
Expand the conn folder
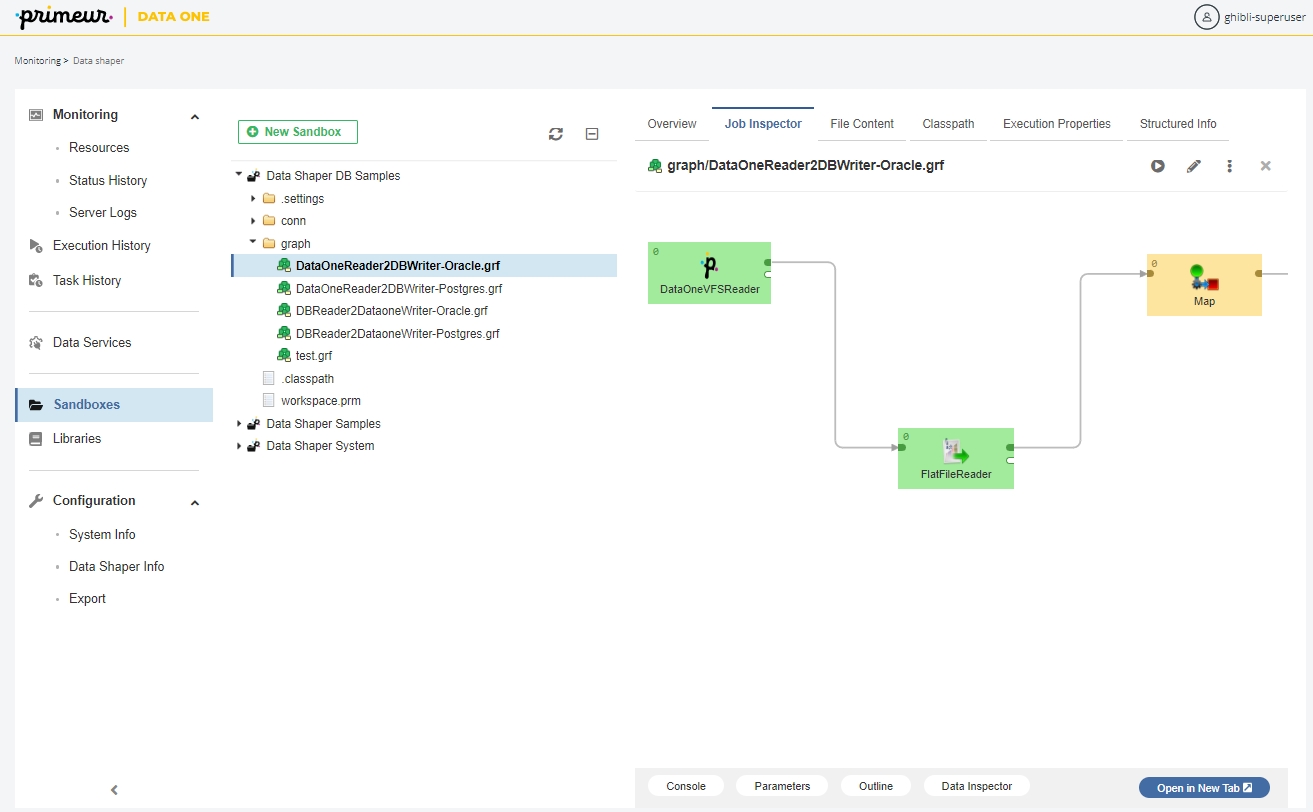click(254, 221)
